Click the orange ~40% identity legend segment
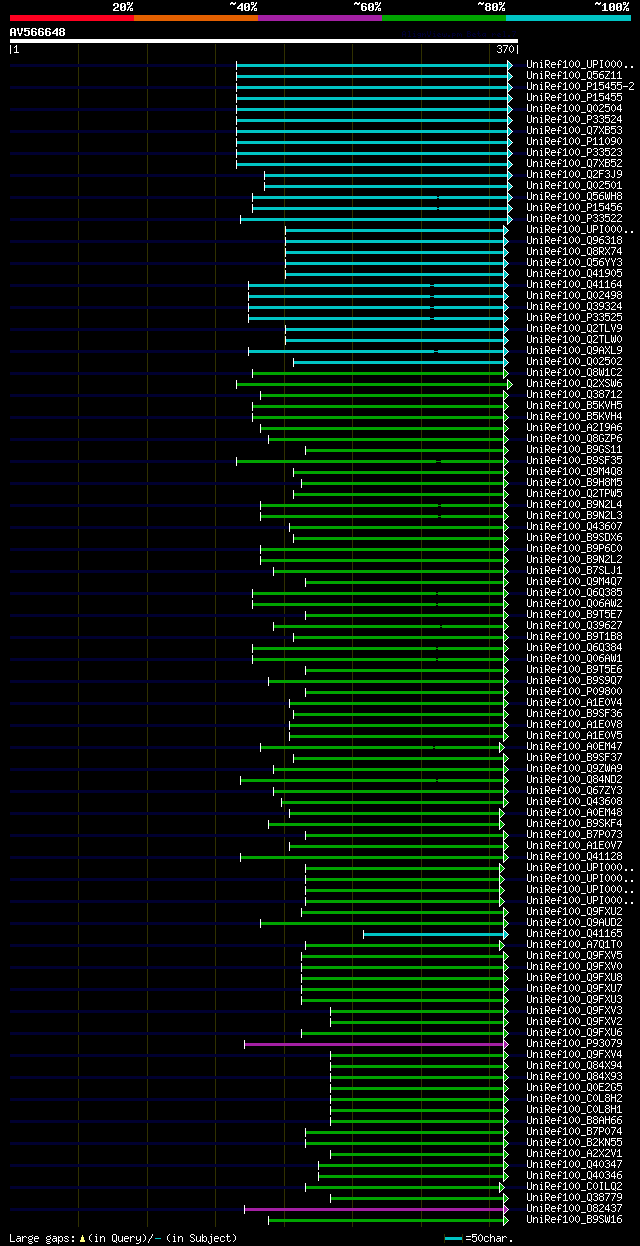This screenshot has height=1246, width=640. [x=196, y=17]
